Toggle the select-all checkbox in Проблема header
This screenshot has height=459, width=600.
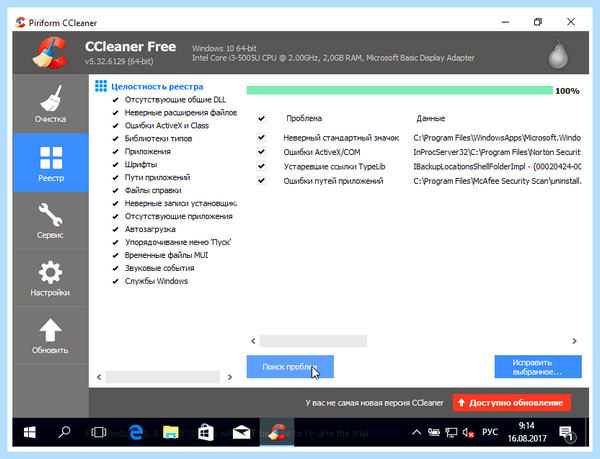[261, 118]
